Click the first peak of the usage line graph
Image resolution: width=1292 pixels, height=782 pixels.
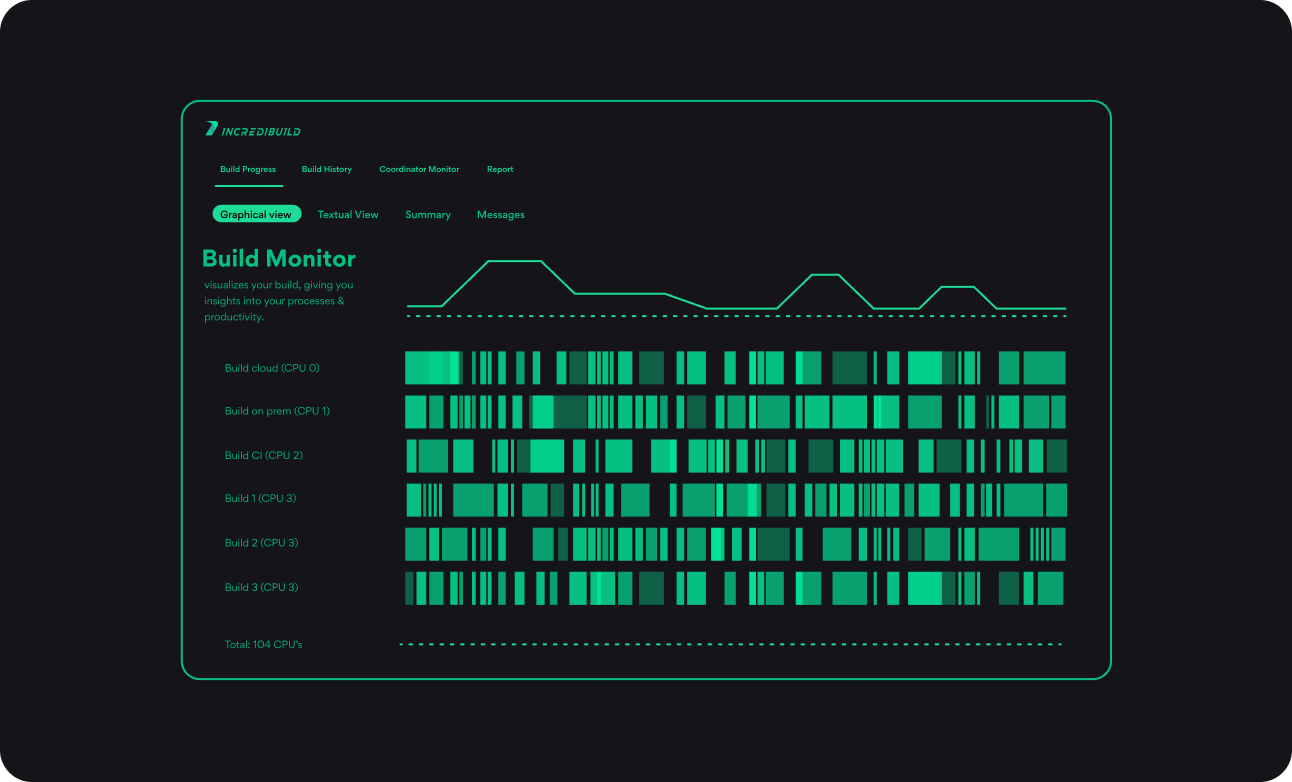(x=514, y=262)
